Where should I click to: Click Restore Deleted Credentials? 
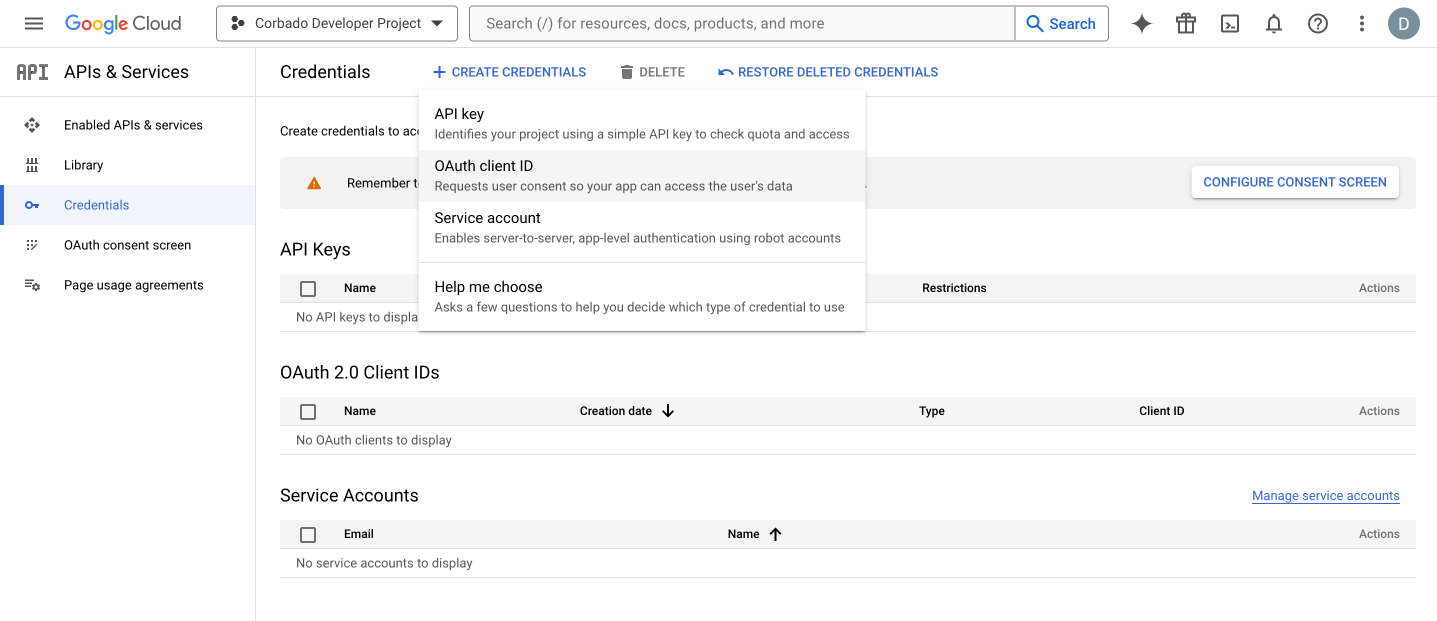[828, 72]
